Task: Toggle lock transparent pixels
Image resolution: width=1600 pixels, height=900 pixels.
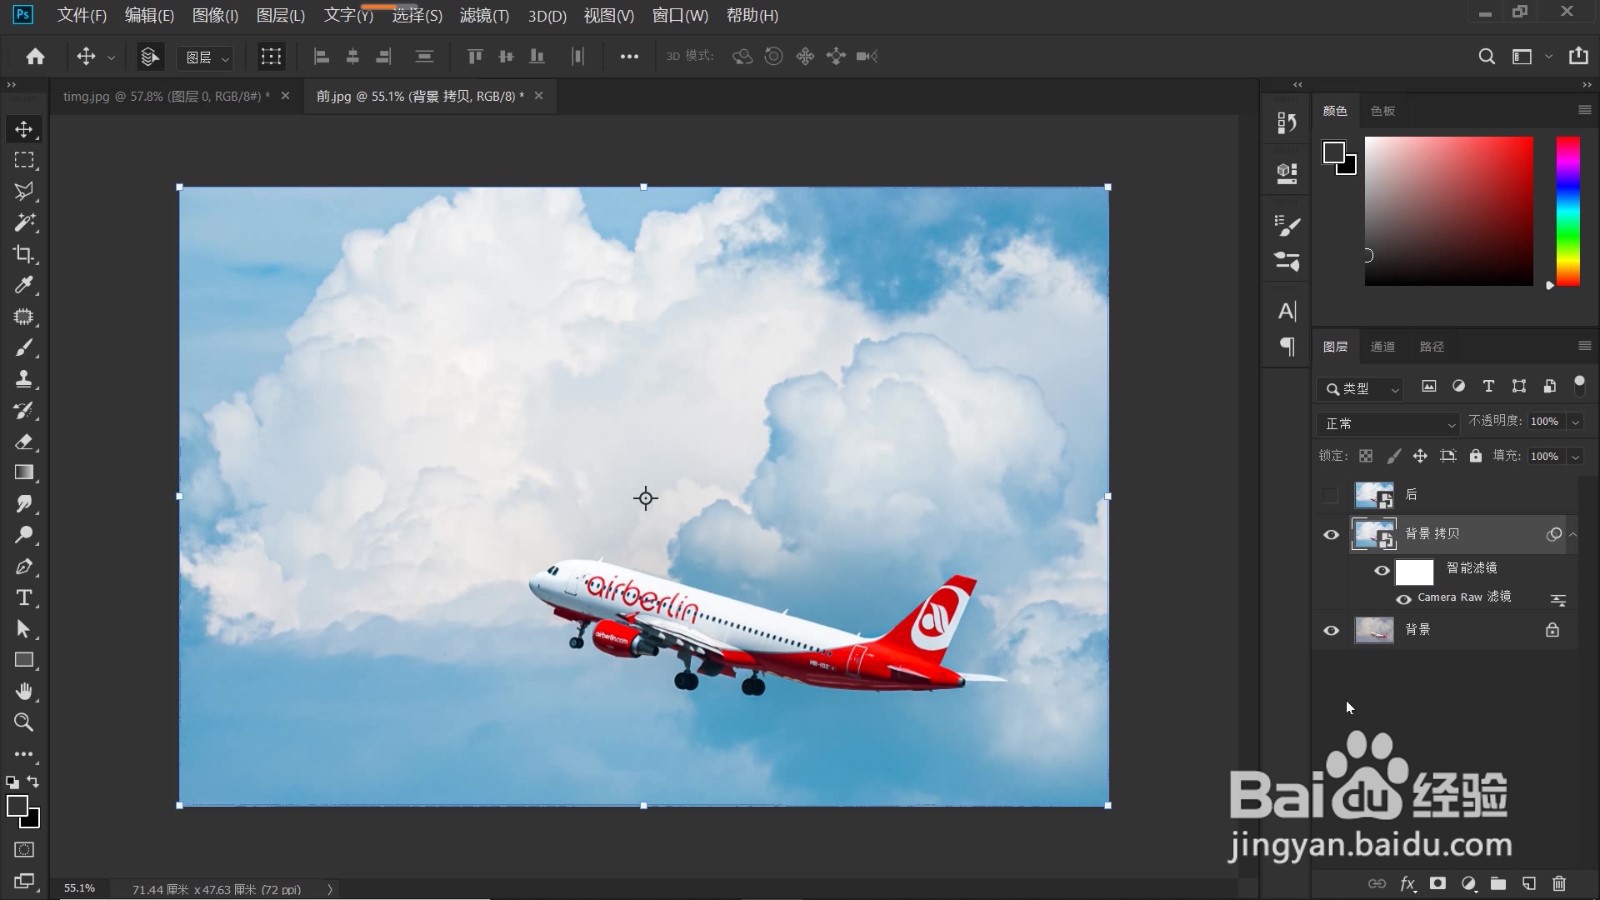Action: 1366,456
